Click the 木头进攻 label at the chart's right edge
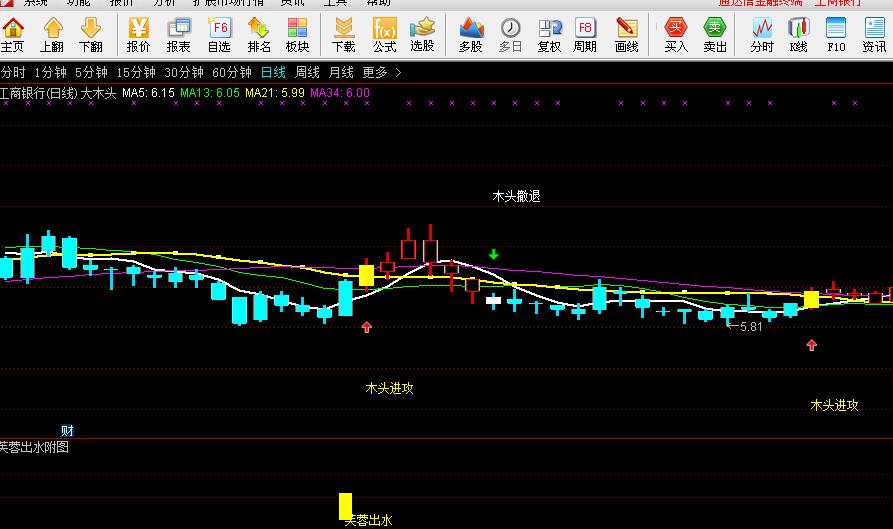 pos(834,405)
